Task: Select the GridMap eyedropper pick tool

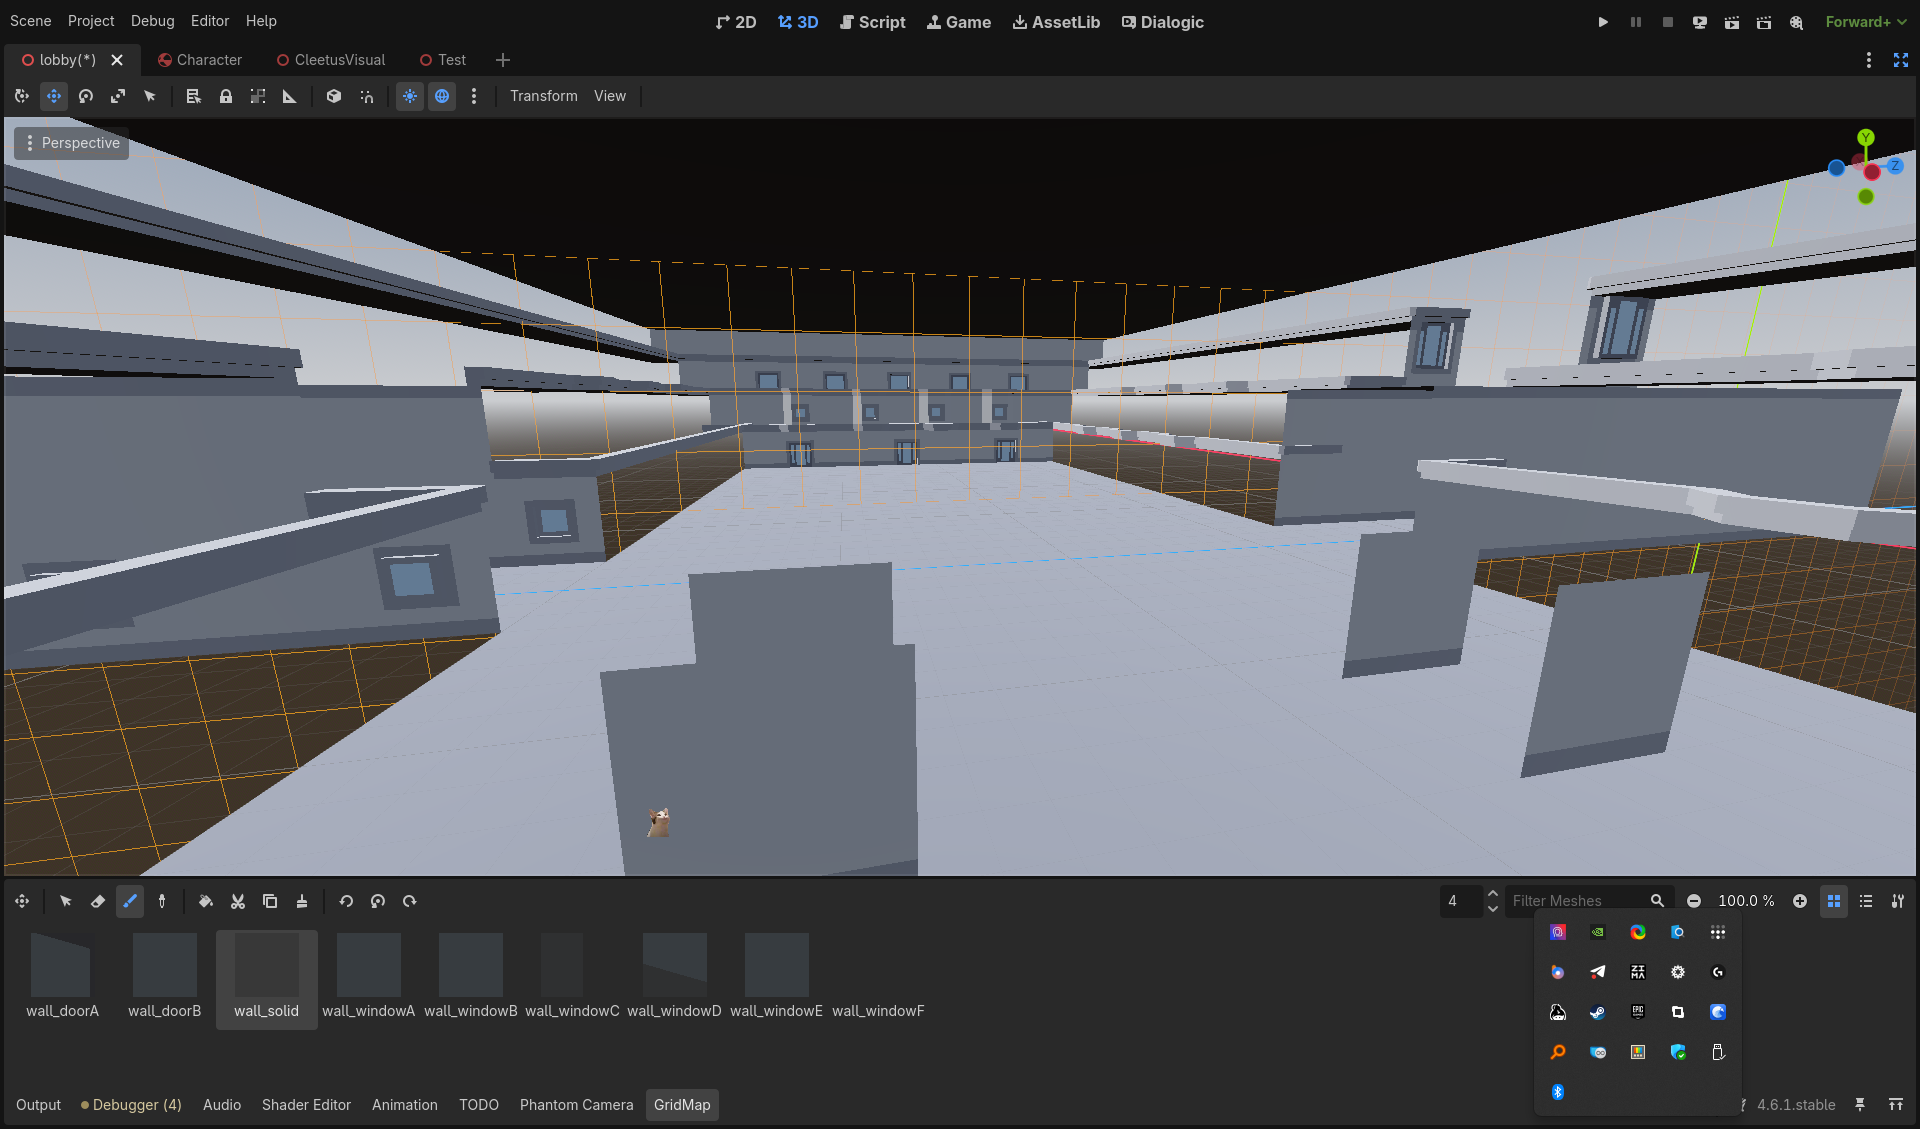Action: pos(162,901)
